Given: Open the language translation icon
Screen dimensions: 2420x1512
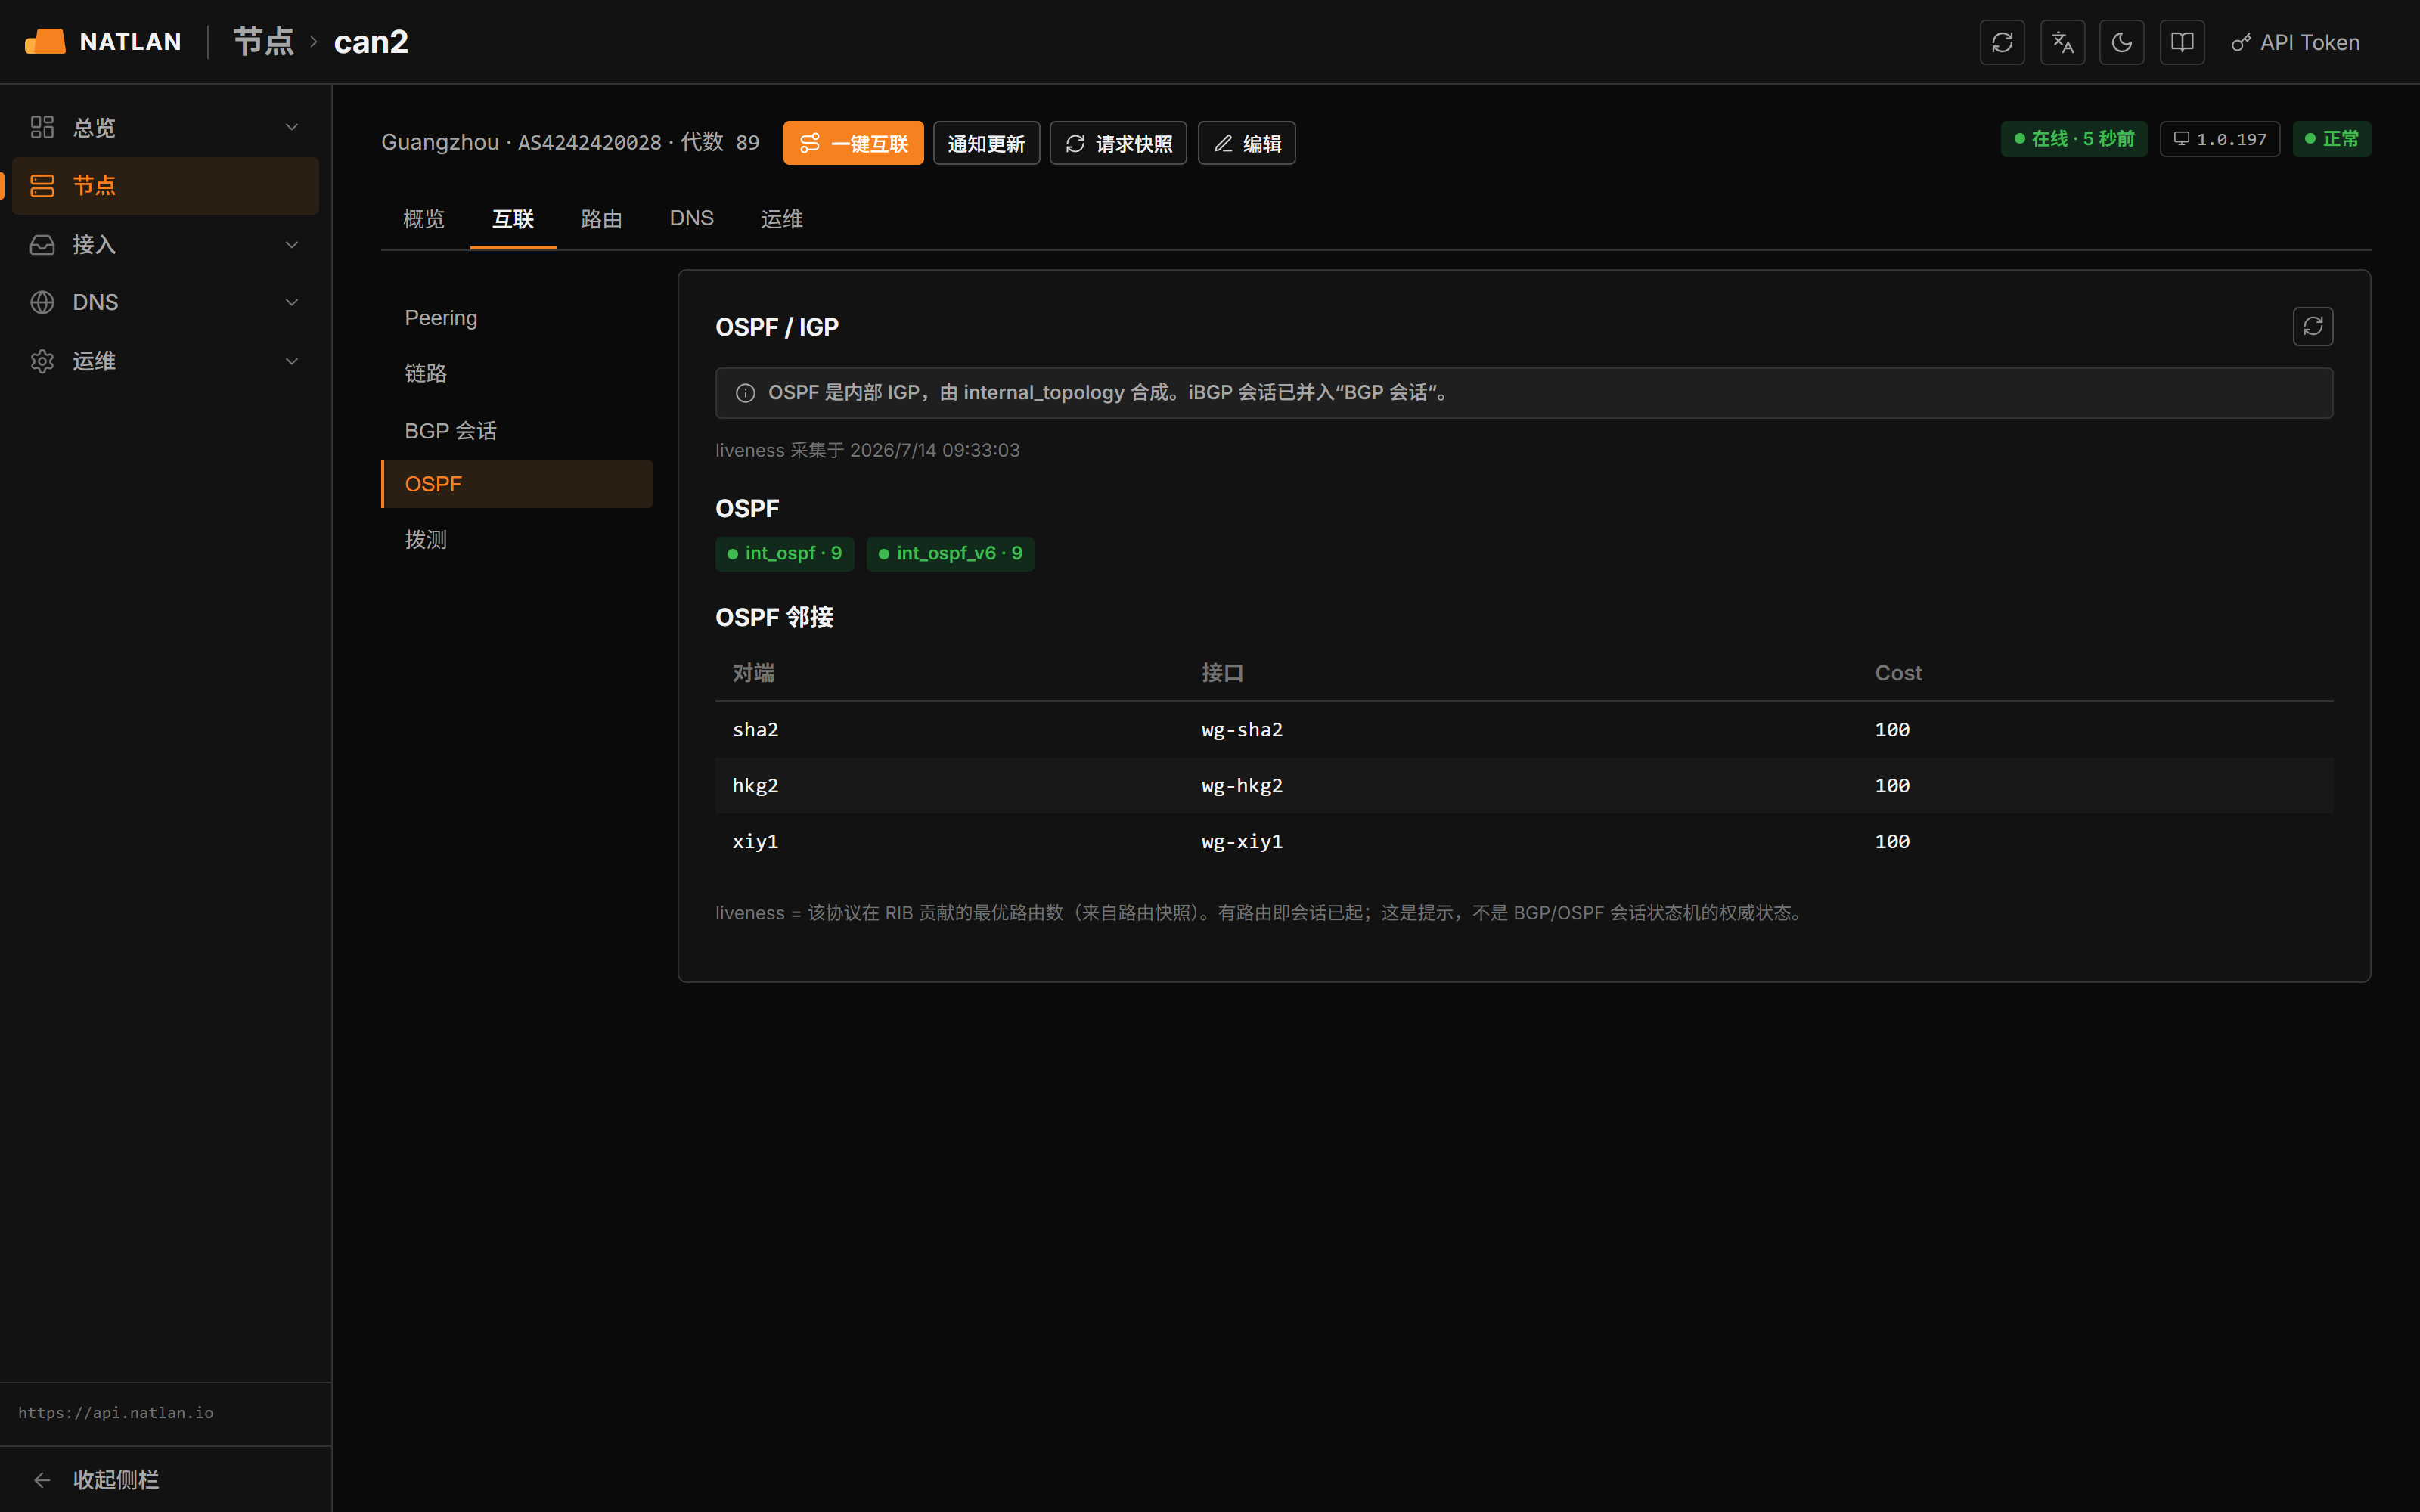Looking at the screenshot, I should click(2062, 42).
